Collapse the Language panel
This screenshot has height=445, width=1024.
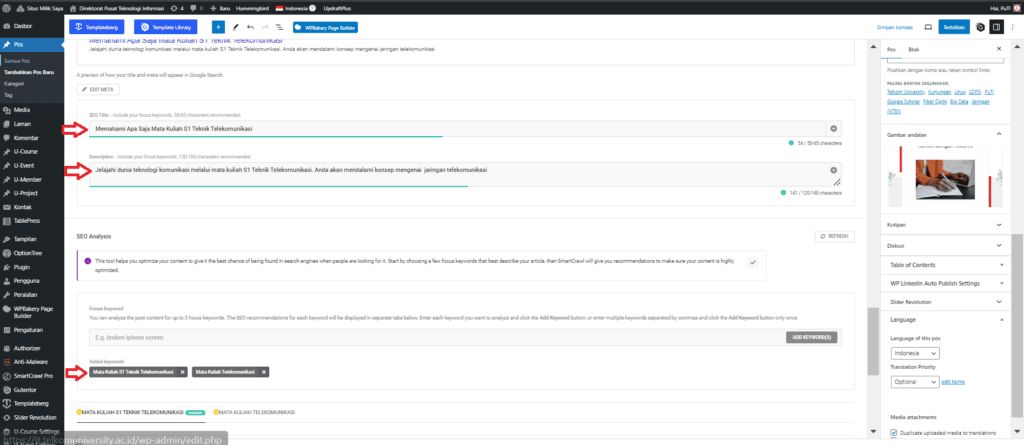coord(944,320)
